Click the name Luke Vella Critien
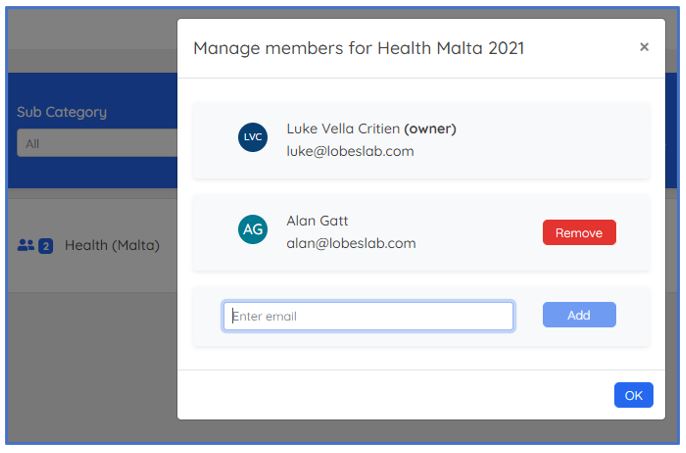Screen dimensions: 686x453 point(343,129)
